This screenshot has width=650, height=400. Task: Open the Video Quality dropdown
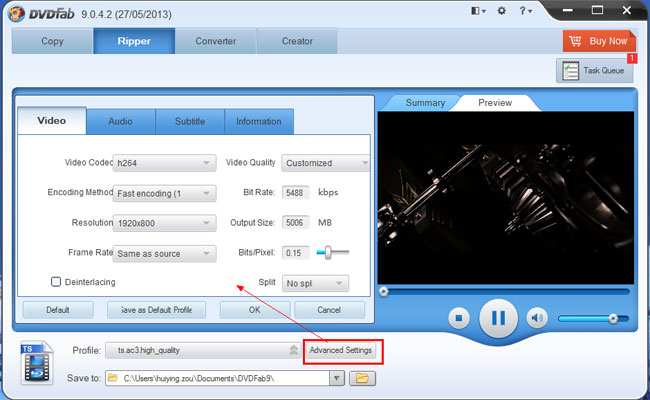click(x=325, y=163)
